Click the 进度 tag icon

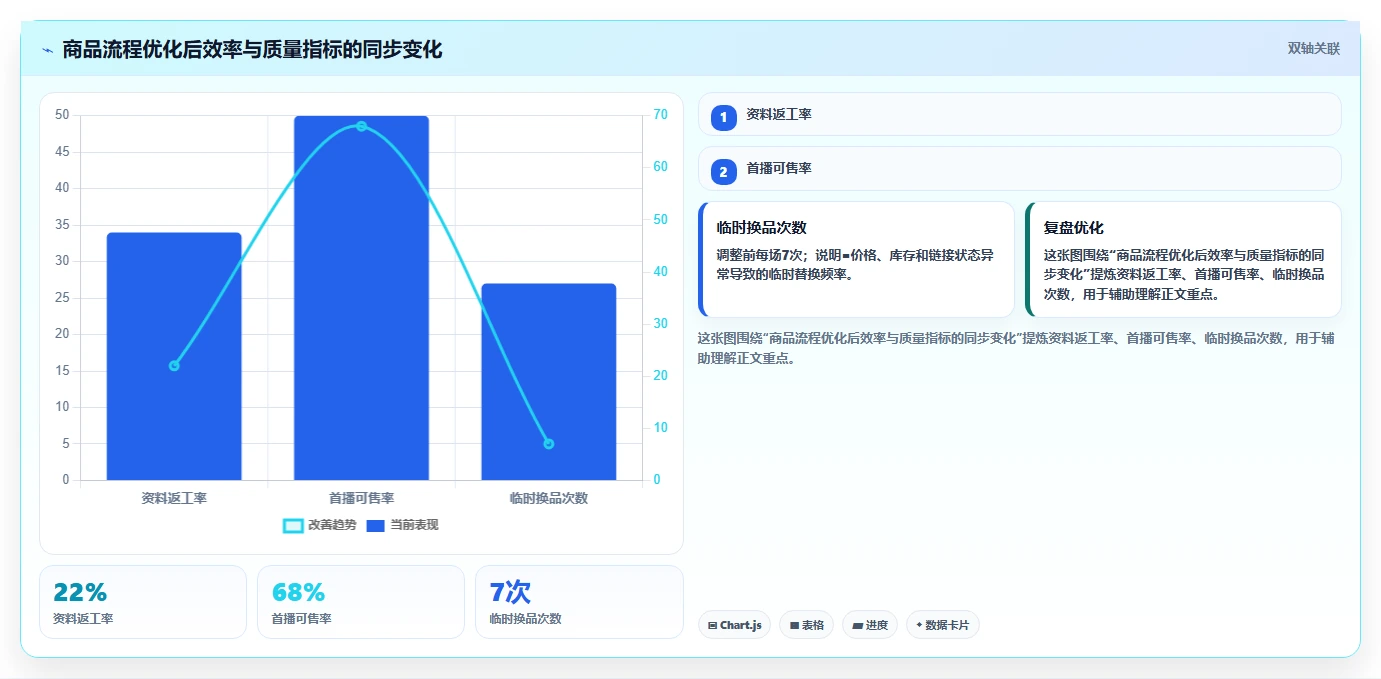[857, 626]
